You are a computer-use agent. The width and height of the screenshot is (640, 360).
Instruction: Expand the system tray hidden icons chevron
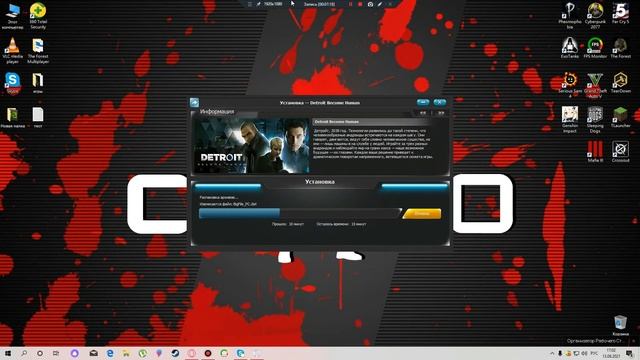click(x=552, y=353)
